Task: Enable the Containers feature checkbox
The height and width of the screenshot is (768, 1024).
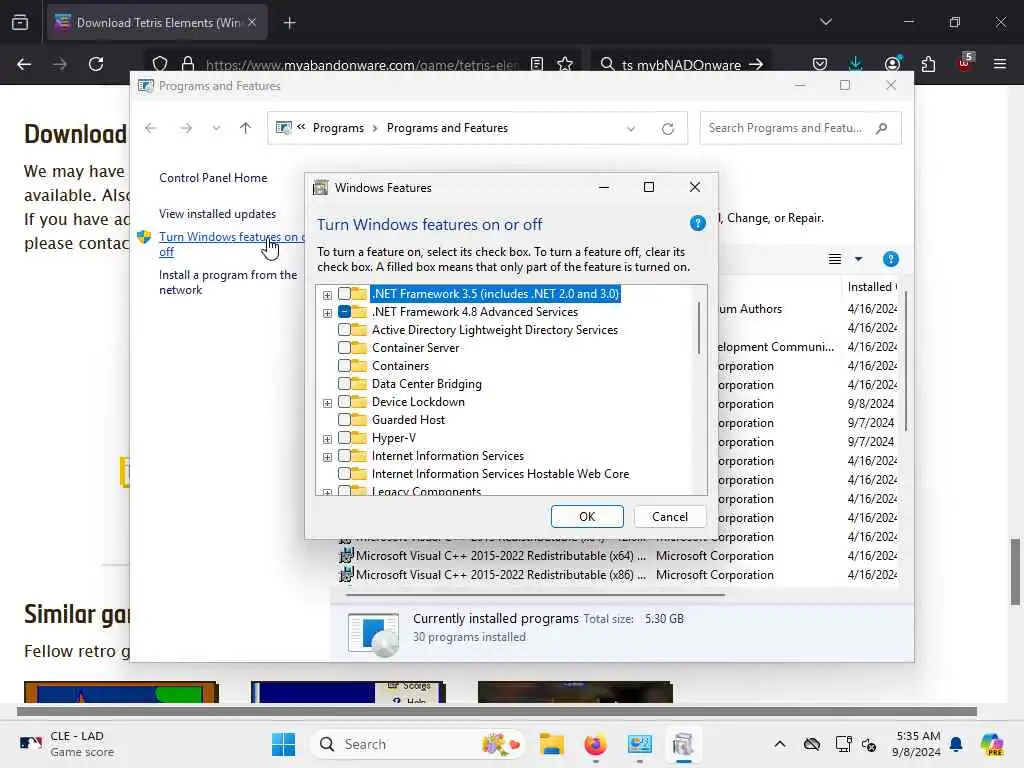Action: coord(344,366)
